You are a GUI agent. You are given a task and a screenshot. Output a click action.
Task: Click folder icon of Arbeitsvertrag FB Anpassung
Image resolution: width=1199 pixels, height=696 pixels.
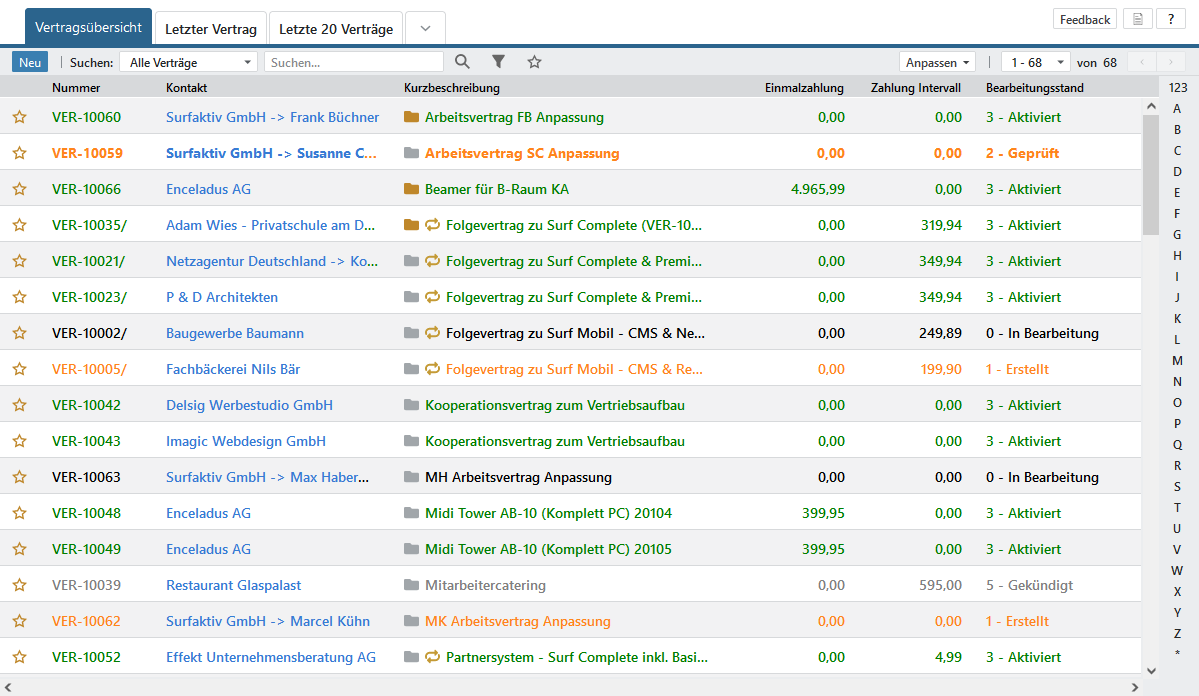click(411, 117)
